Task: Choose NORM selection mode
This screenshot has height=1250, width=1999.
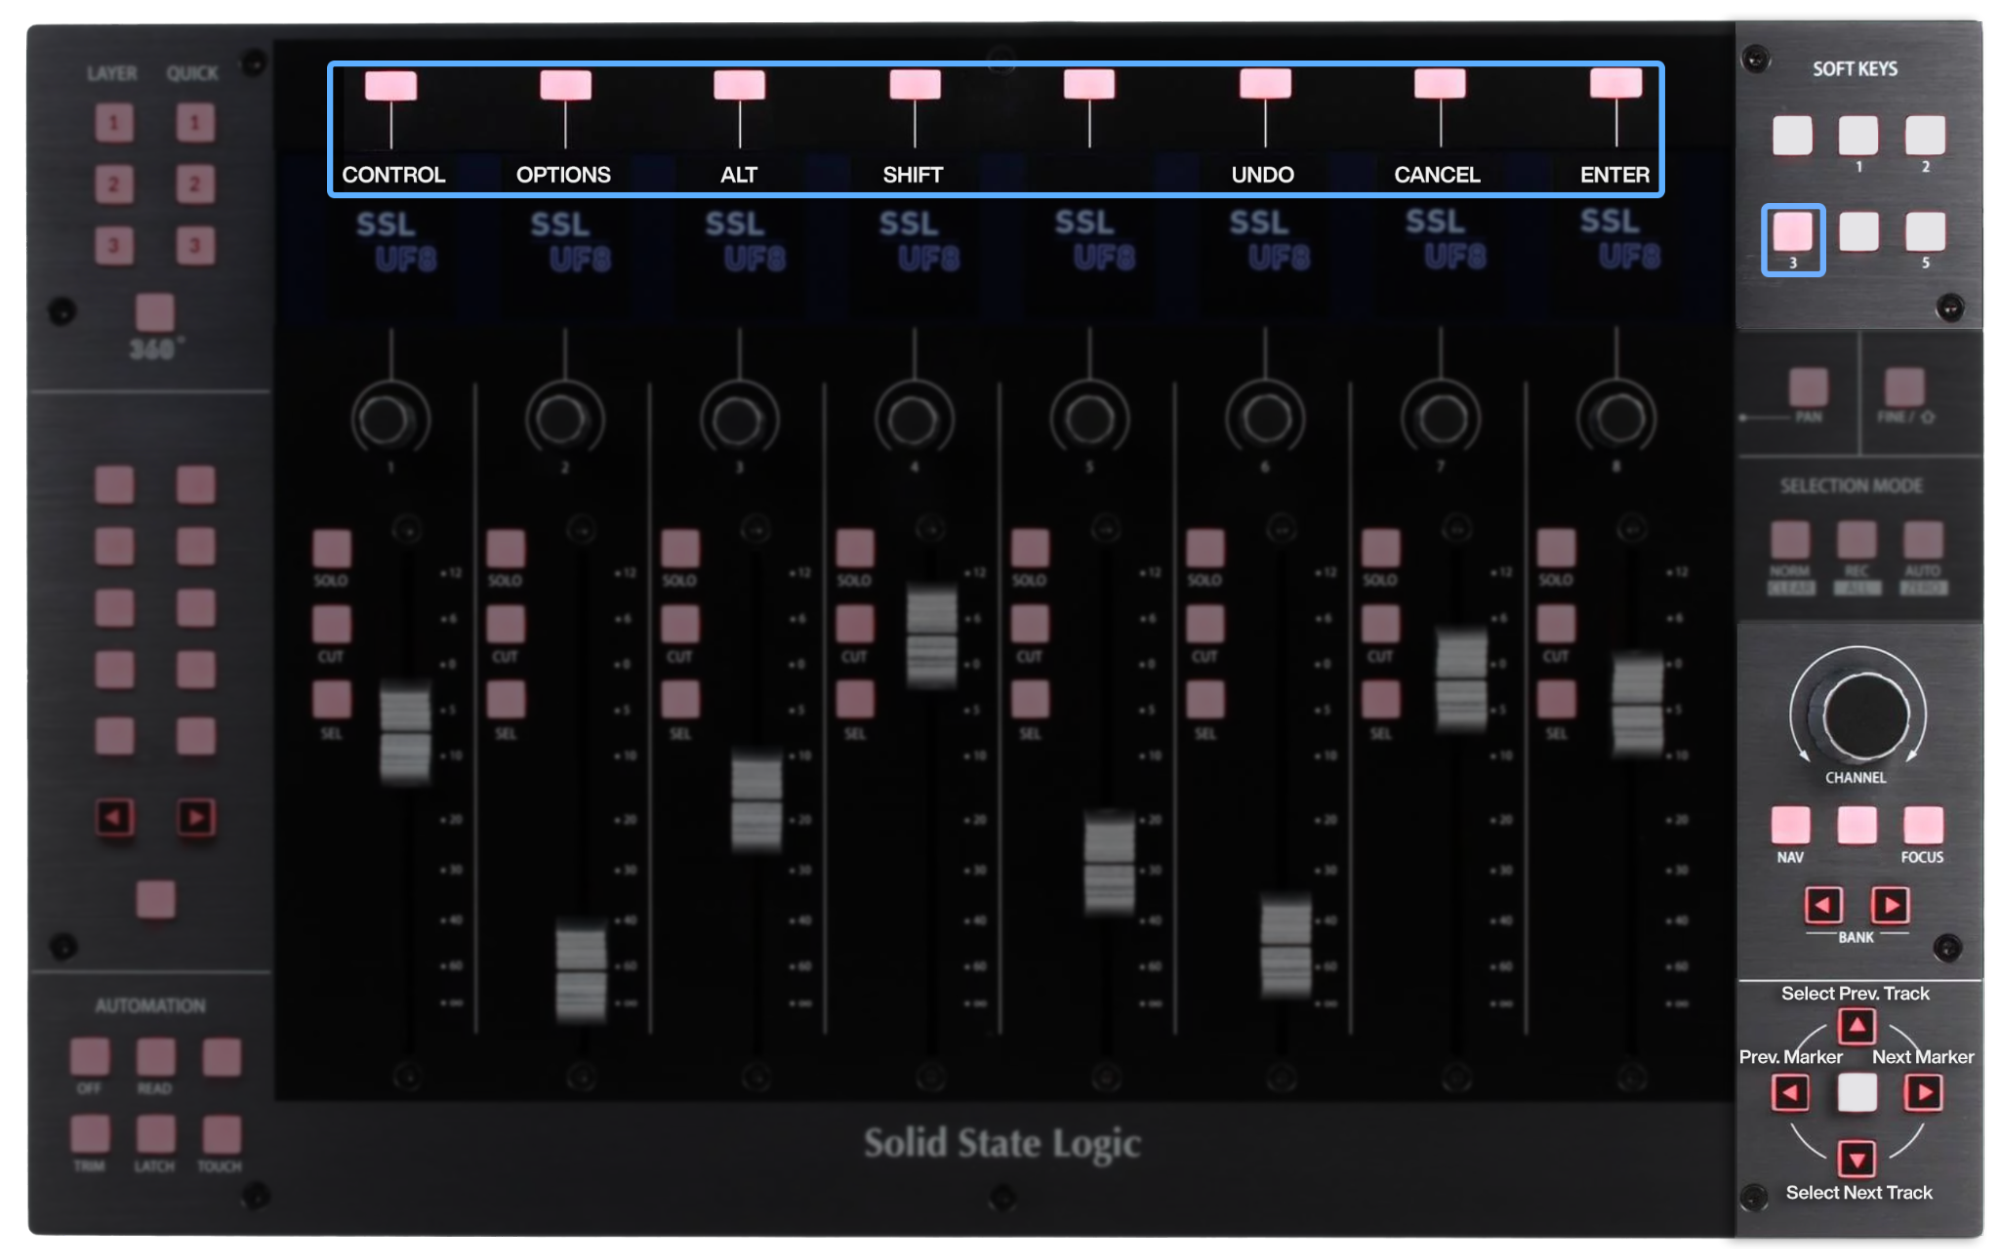Action: (x=1790, y=540)
